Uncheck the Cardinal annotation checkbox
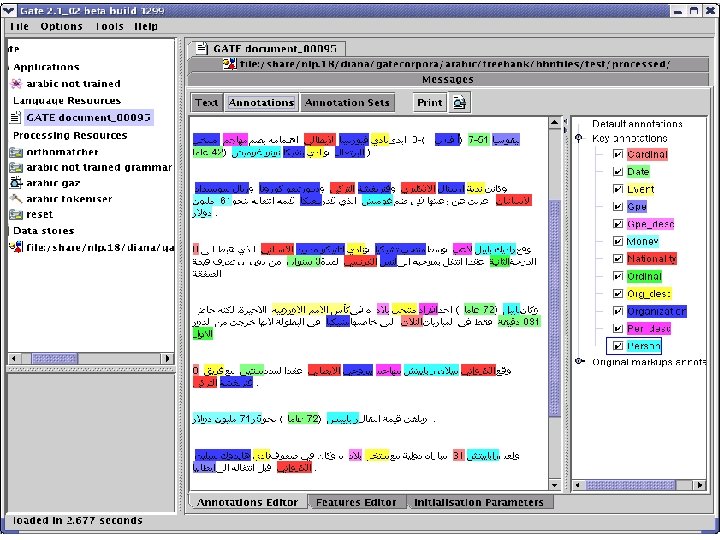 (x=618, y=154)
